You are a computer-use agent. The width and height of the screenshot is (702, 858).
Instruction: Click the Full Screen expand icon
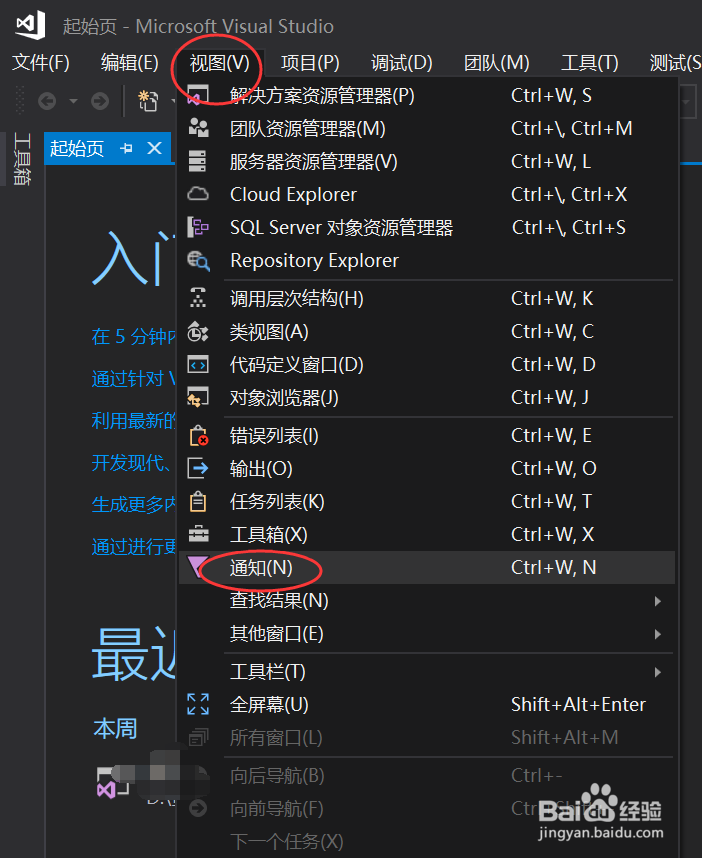point(198,704)
